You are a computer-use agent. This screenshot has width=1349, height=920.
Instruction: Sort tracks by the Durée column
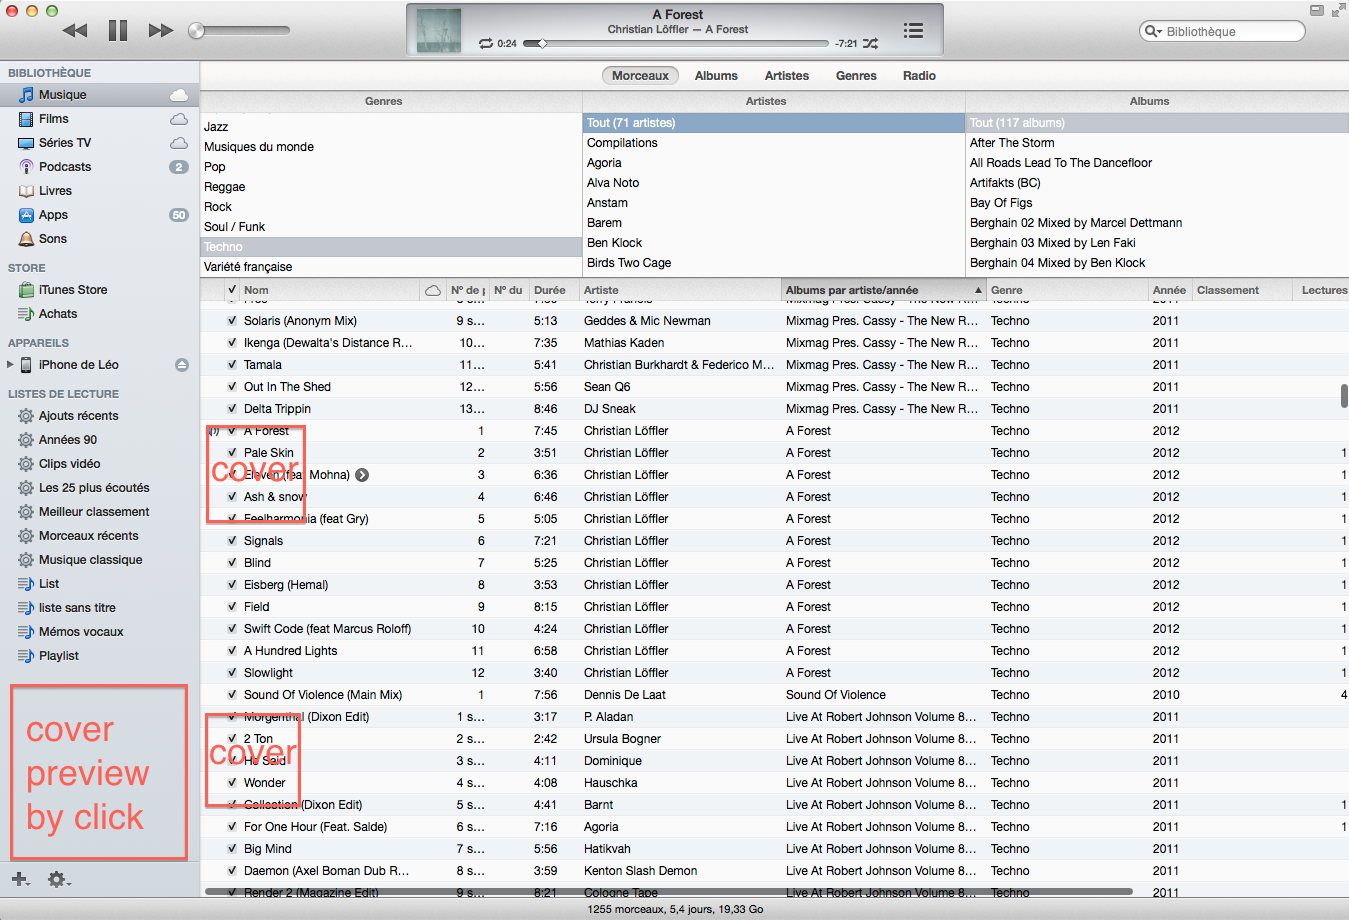[554, 290]
